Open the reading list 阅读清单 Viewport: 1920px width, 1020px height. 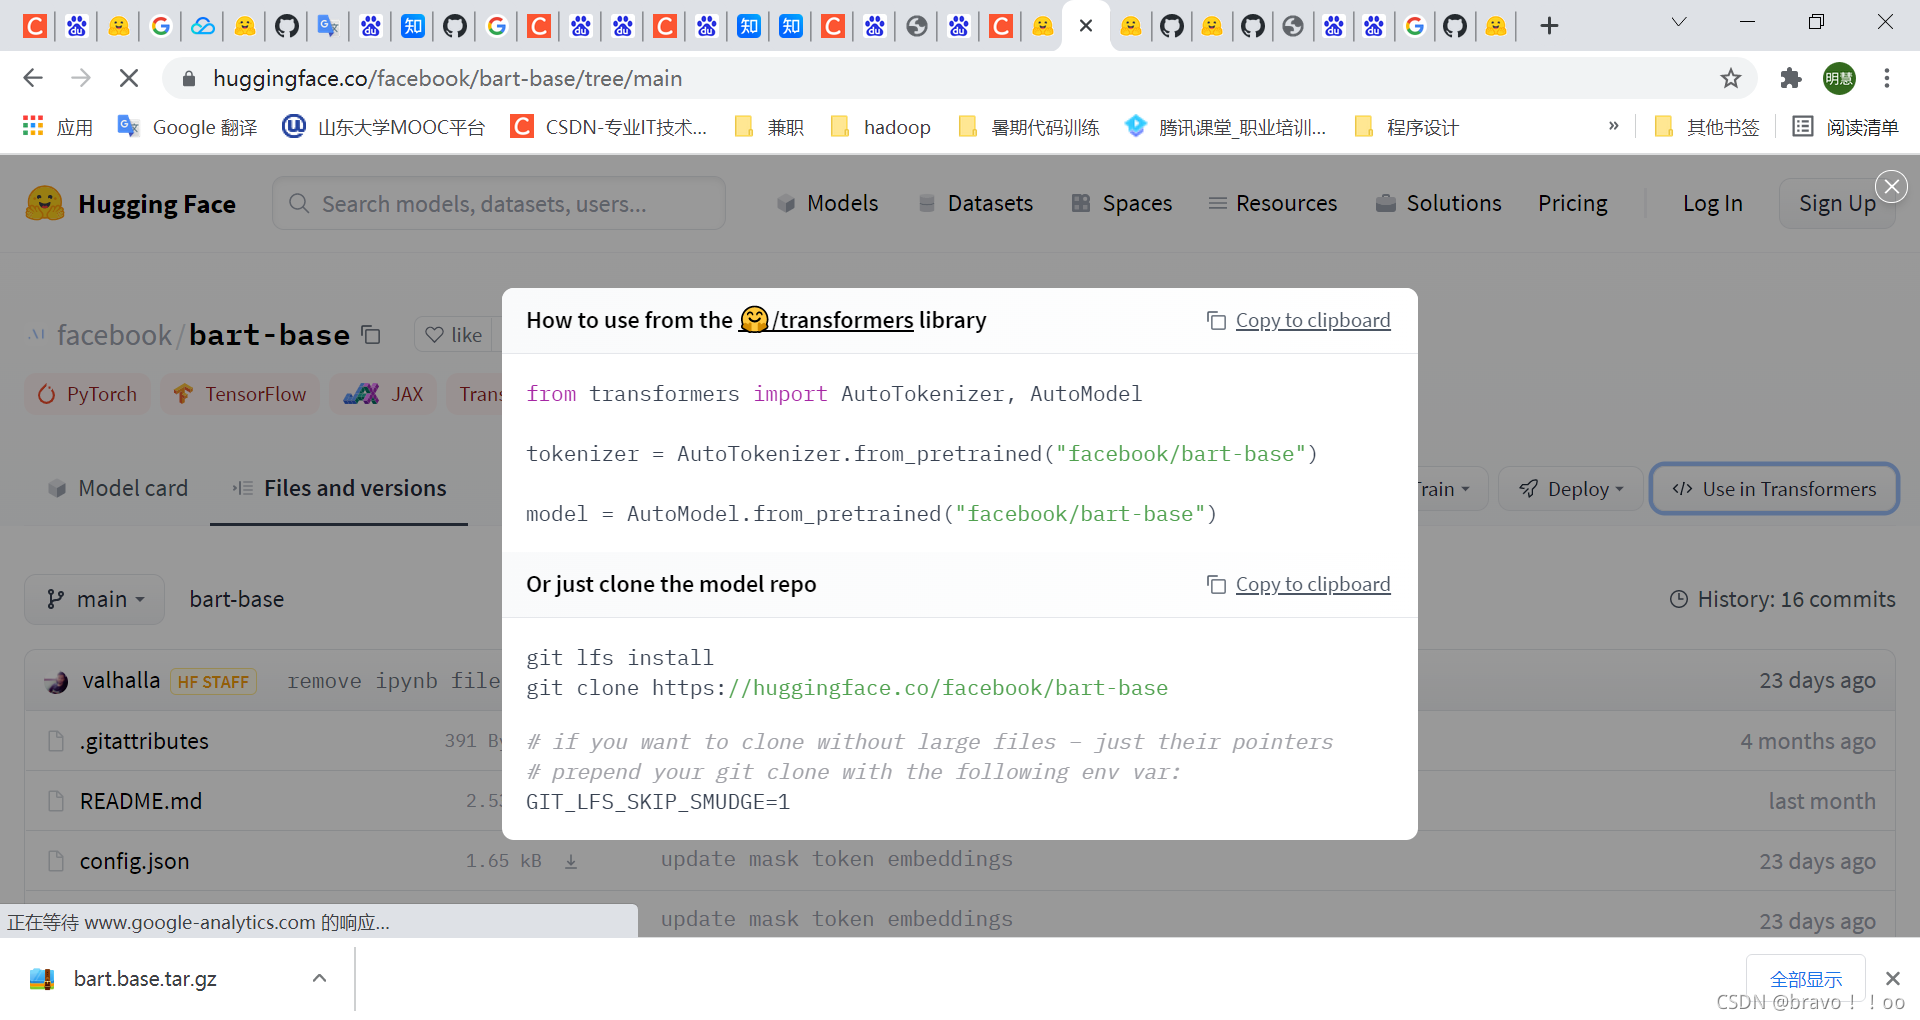pyautogui.click(x=1846, y=127)
